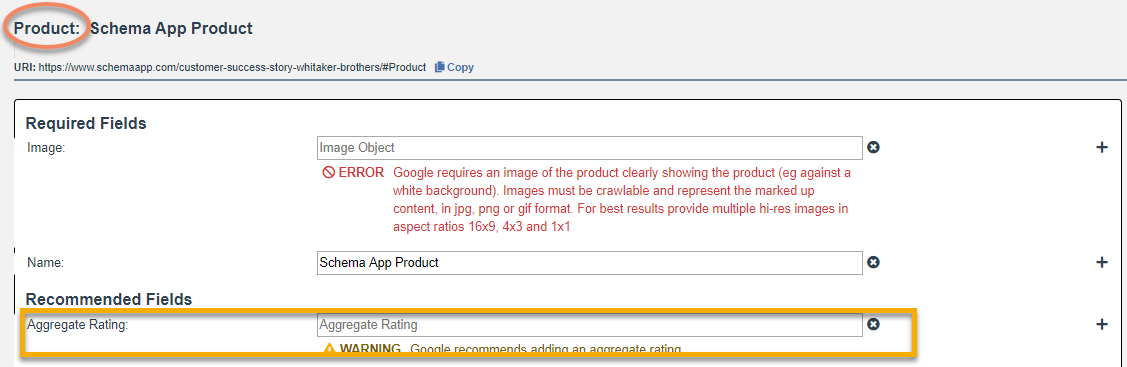Click the Google image requirement error message
Image resolution: width=1127 pixels, height=367 pixels.
tap(622, 199)
